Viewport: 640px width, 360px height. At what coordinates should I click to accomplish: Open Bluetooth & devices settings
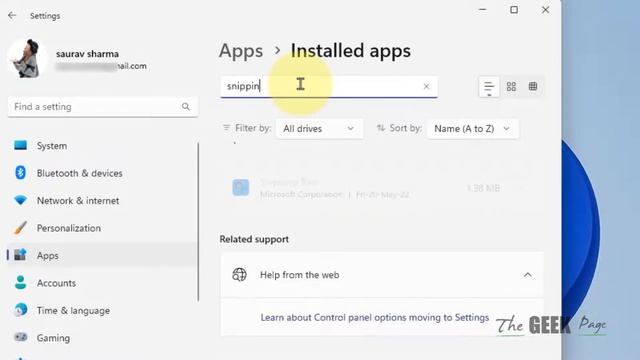pyautogui.click(x=102, y=173)
